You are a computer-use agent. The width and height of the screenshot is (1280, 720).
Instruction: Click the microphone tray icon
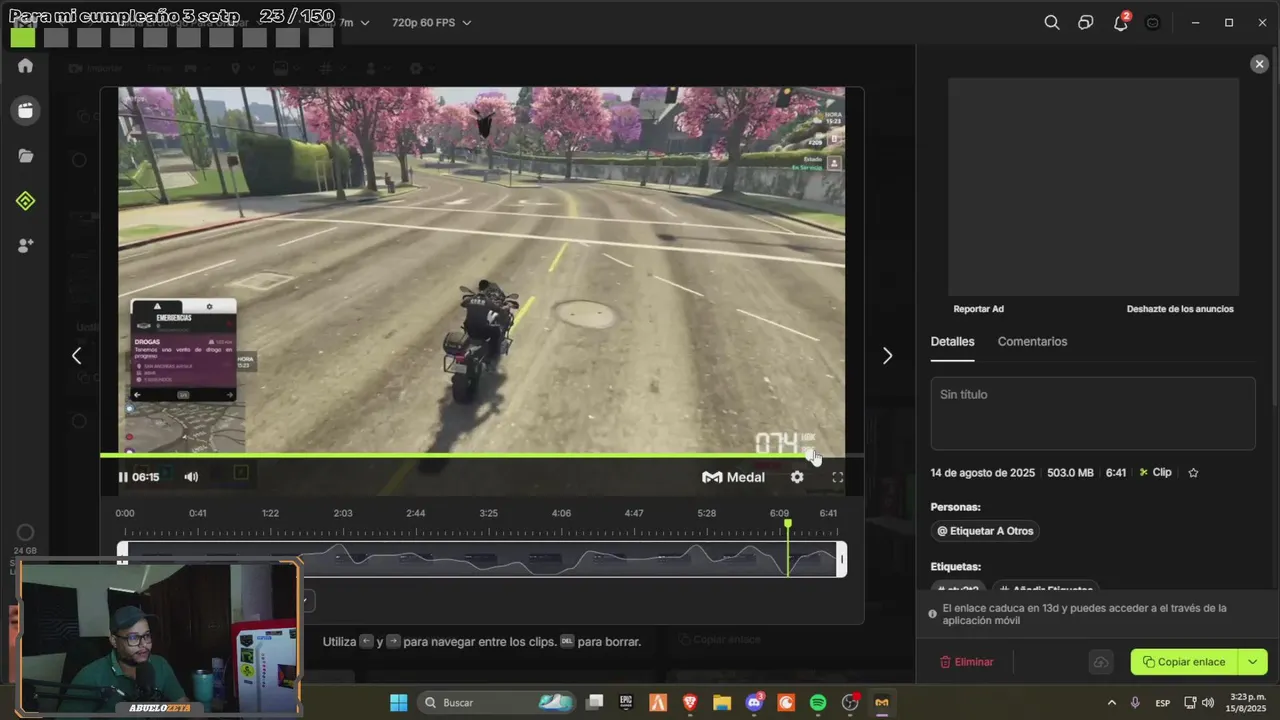coord(1135,702)
